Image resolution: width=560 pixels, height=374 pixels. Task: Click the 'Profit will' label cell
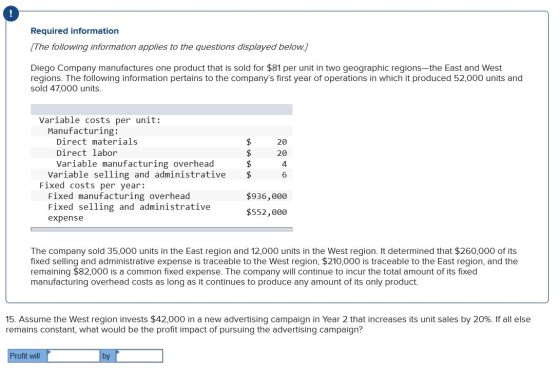pyautogui.click(x=28, y=356)
